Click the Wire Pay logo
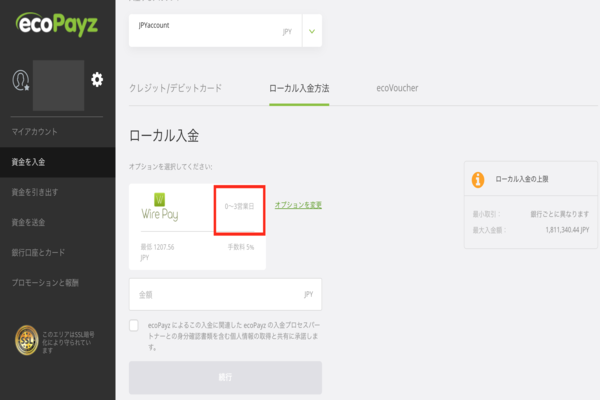 160,207
